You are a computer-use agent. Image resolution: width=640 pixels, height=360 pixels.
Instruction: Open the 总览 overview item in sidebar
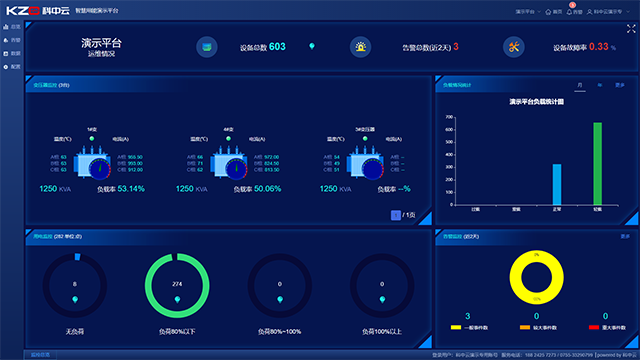click(x=12, y=27)
